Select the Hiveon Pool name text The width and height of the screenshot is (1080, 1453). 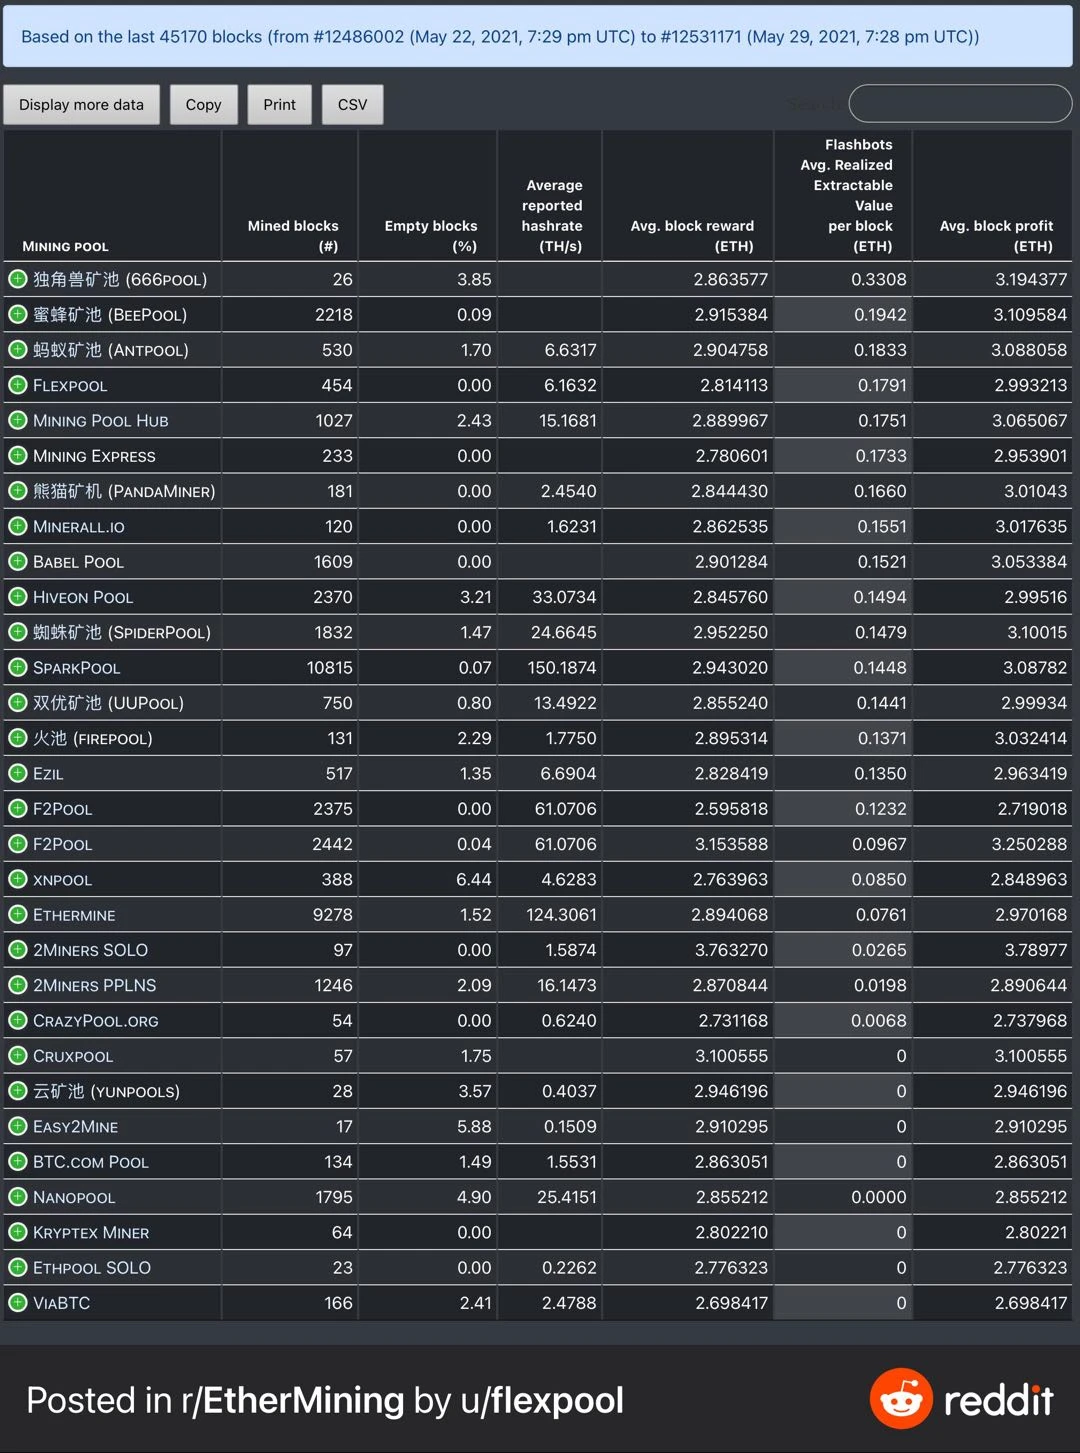[x=83, y=597]
